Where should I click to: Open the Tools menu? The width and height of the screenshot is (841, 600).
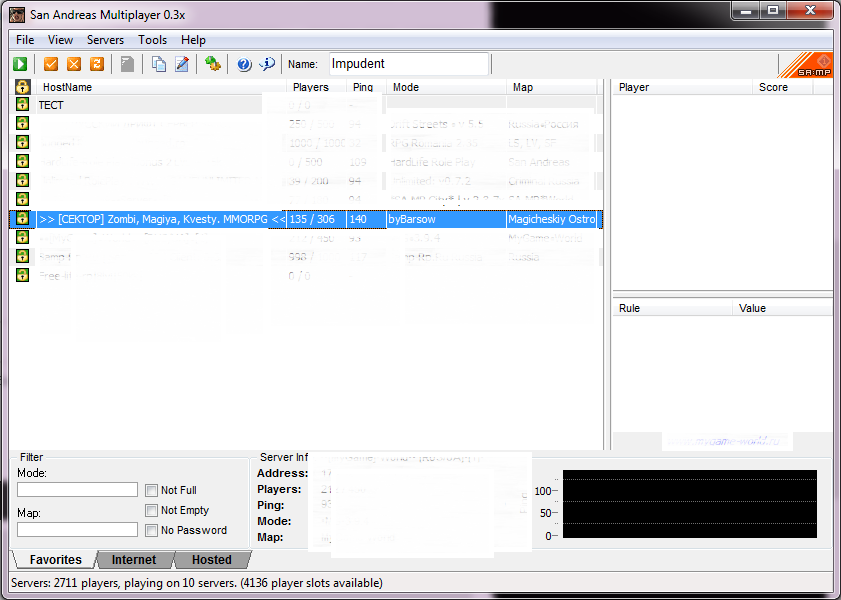click(152, 40)
